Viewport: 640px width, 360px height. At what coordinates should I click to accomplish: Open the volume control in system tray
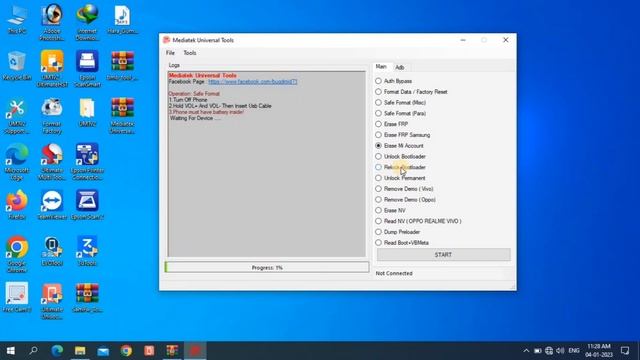560,351
